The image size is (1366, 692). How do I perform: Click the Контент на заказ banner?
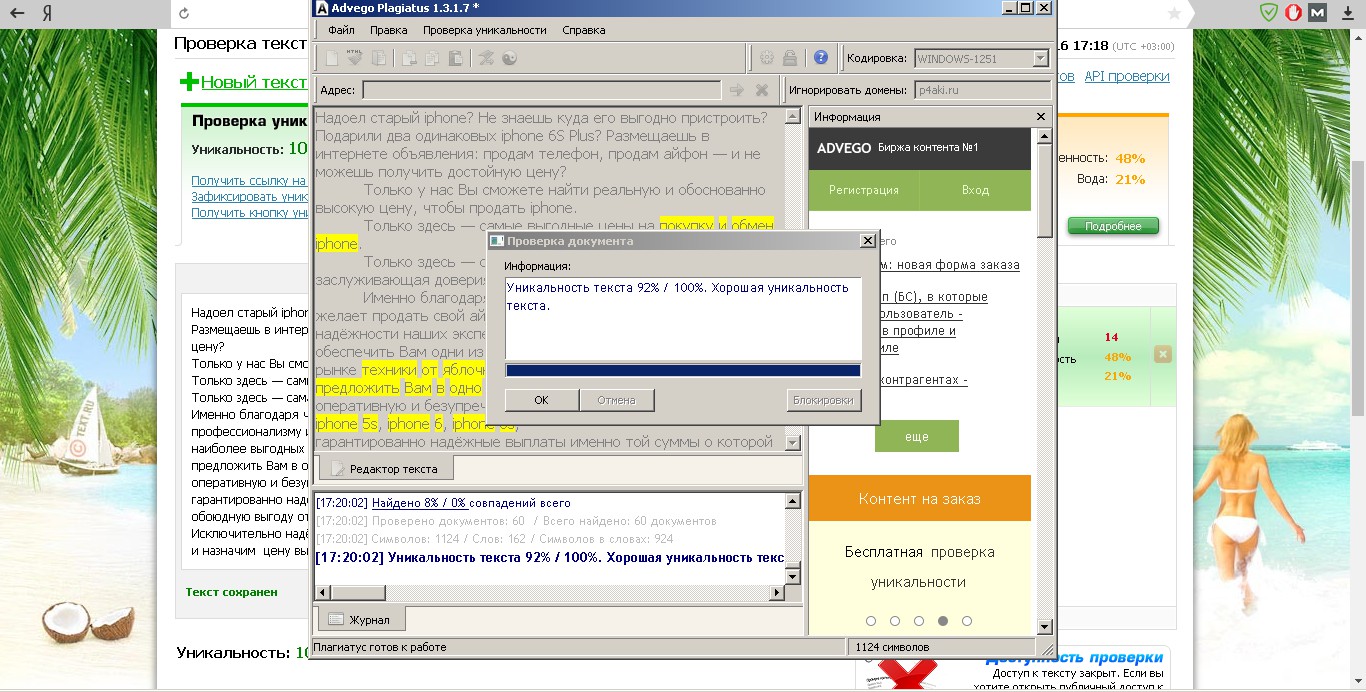(x=920, y=498)
